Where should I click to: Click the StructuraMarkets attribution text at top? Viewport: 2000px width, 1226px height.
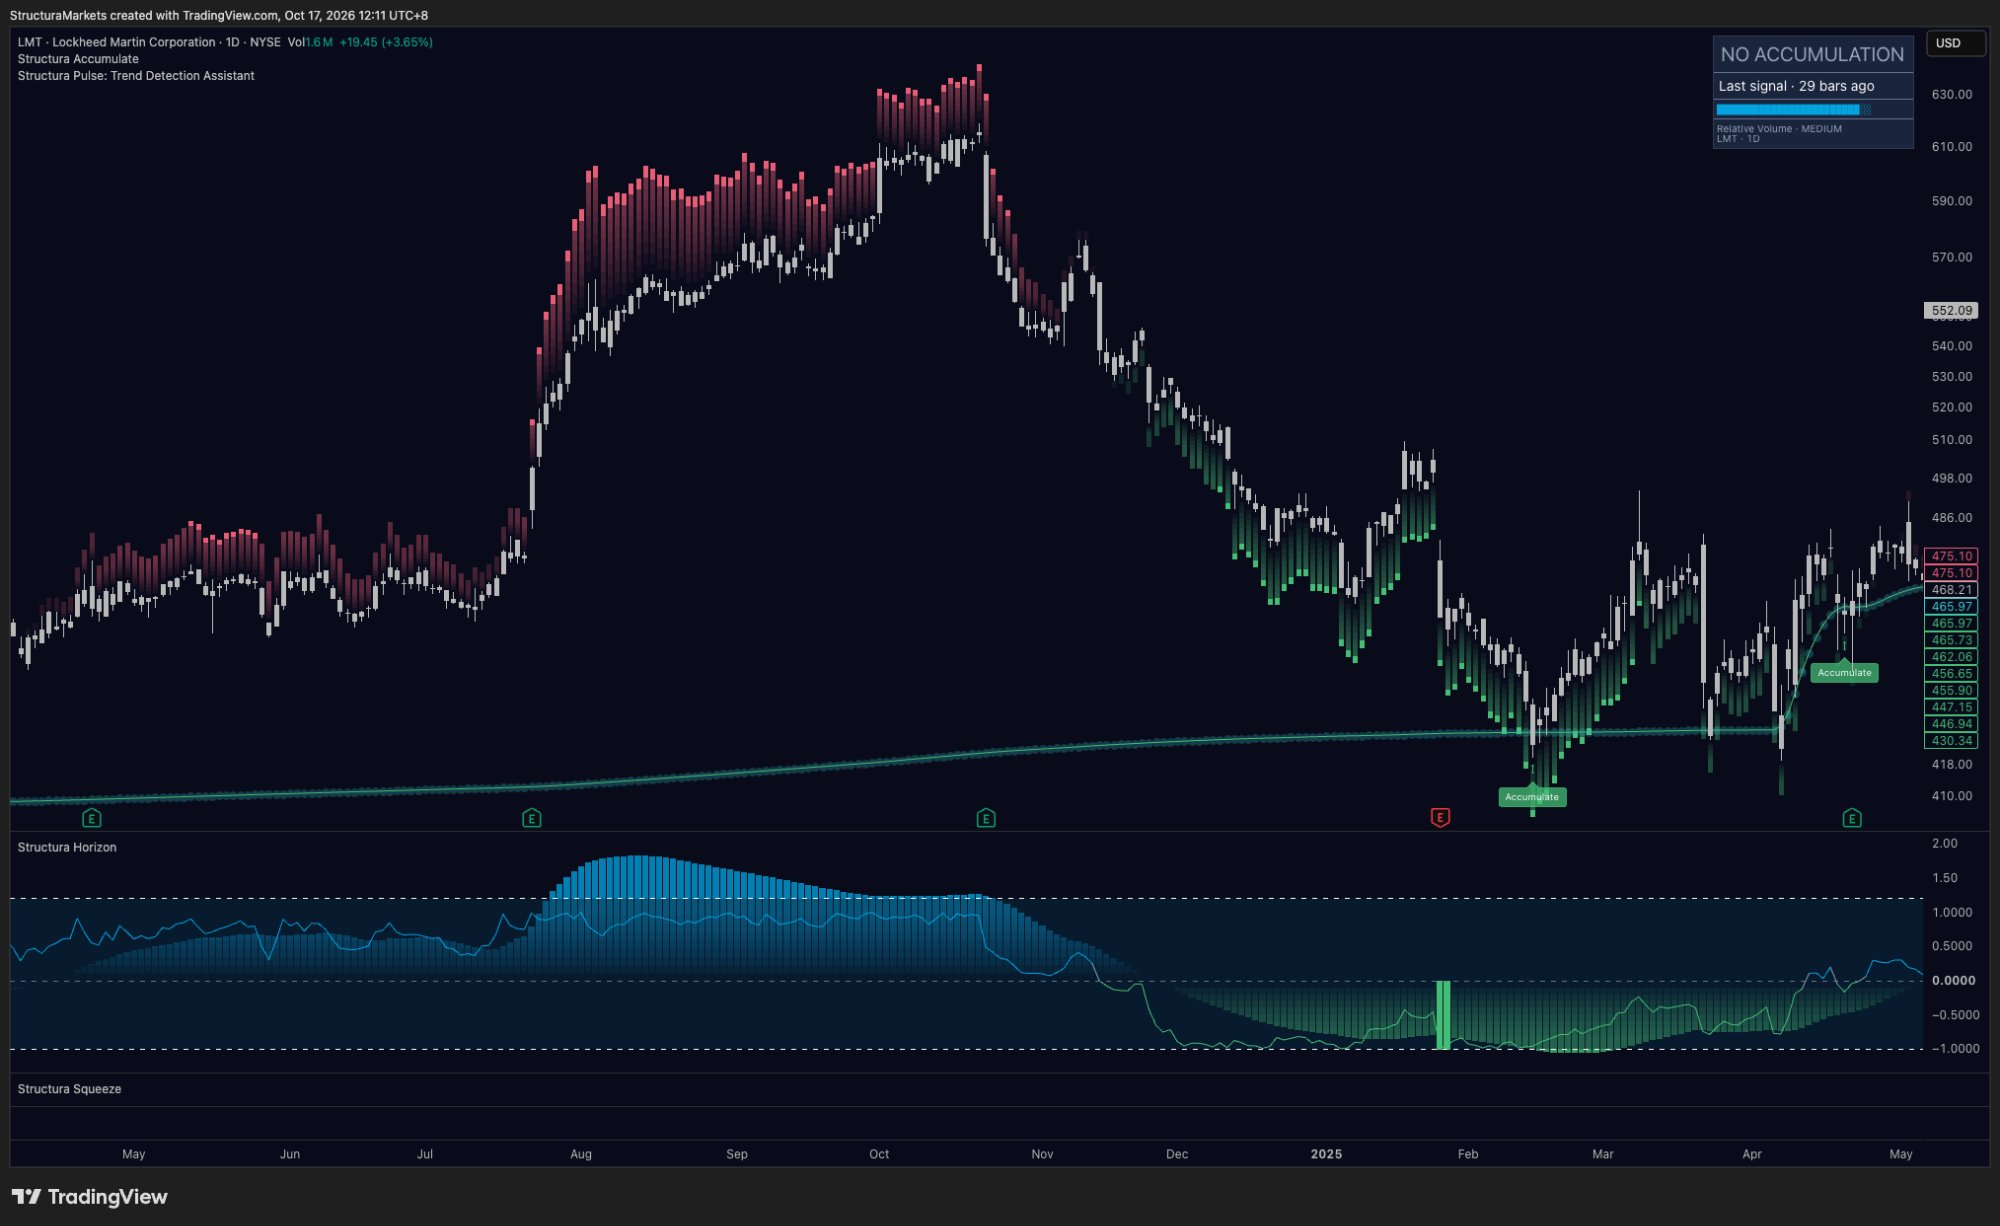tap(219, 15)
